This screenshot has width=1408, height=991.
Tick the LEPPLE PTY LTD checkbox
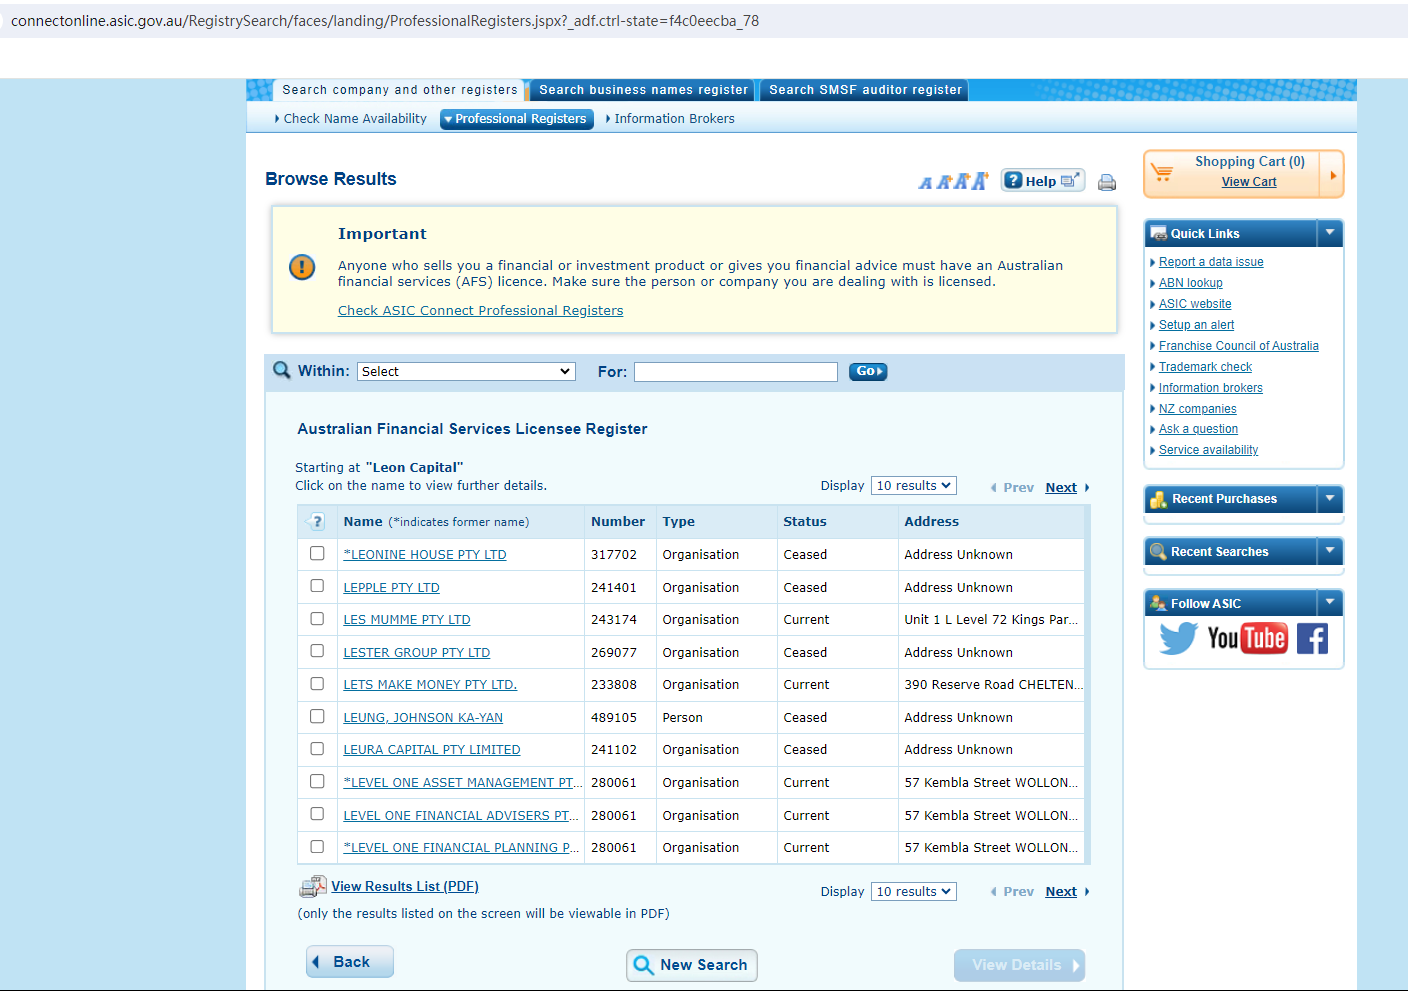(317, 586)
